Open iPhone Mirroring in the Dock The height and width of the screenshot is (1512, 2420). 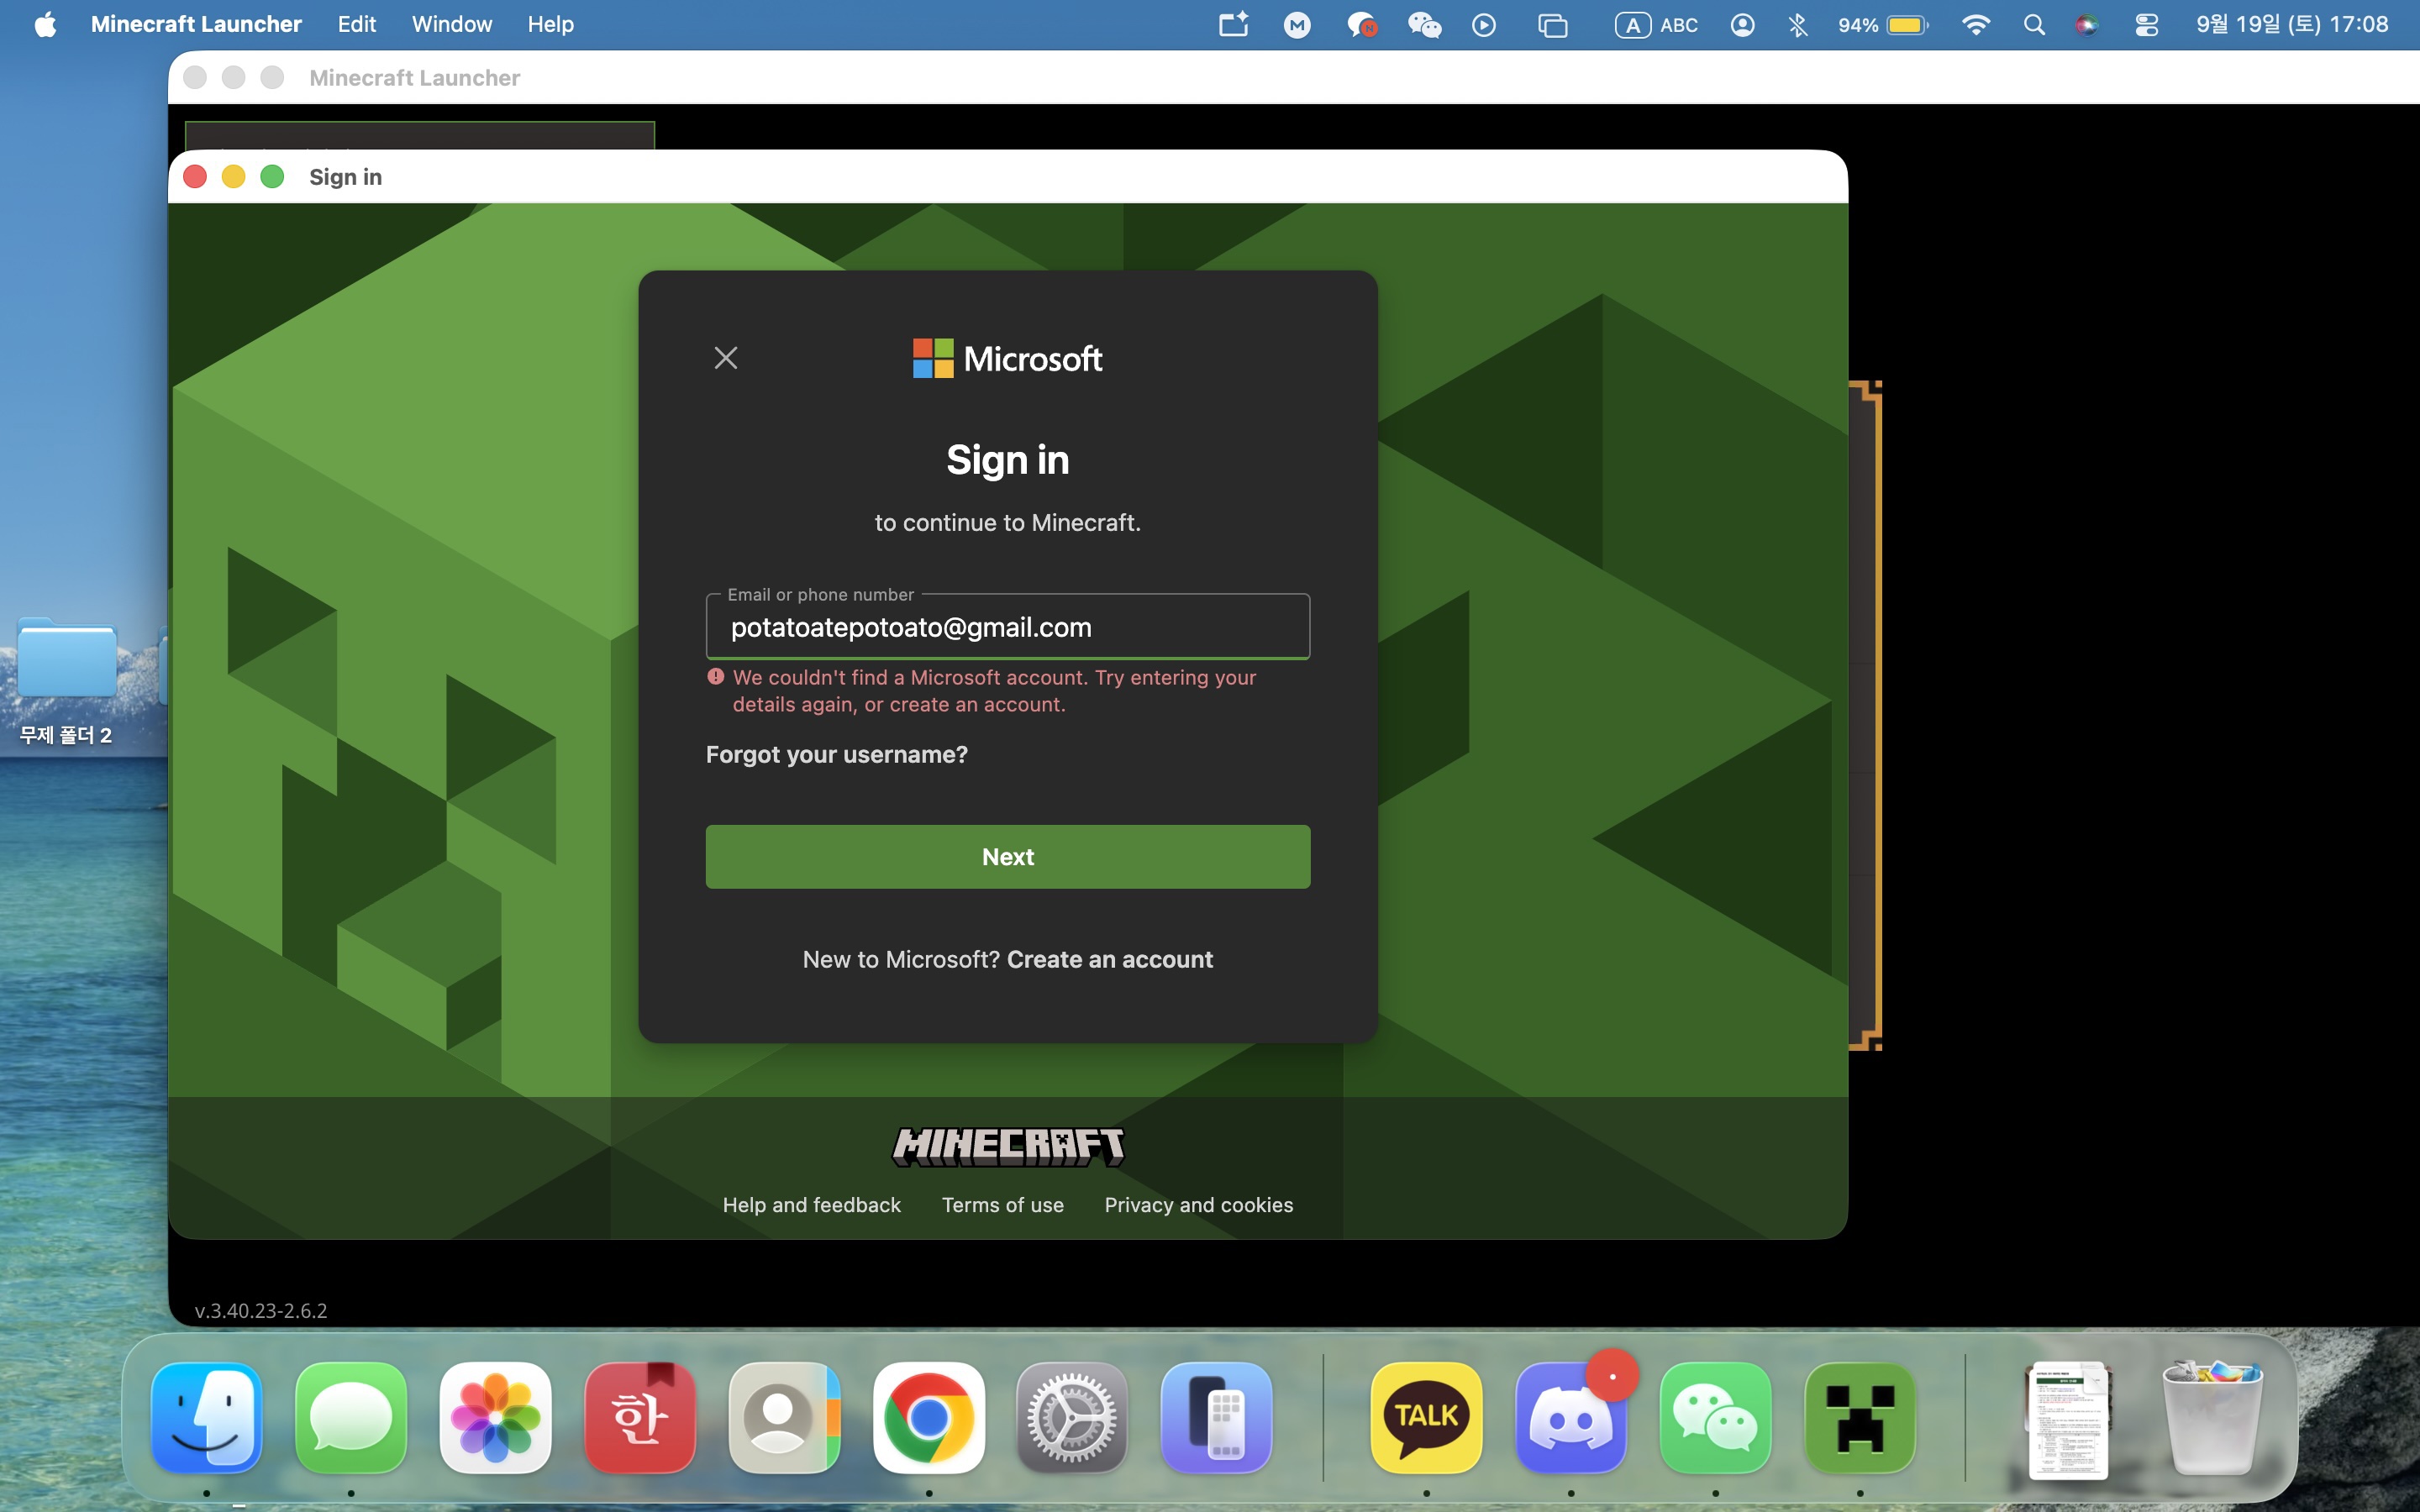[1217, 1417]
